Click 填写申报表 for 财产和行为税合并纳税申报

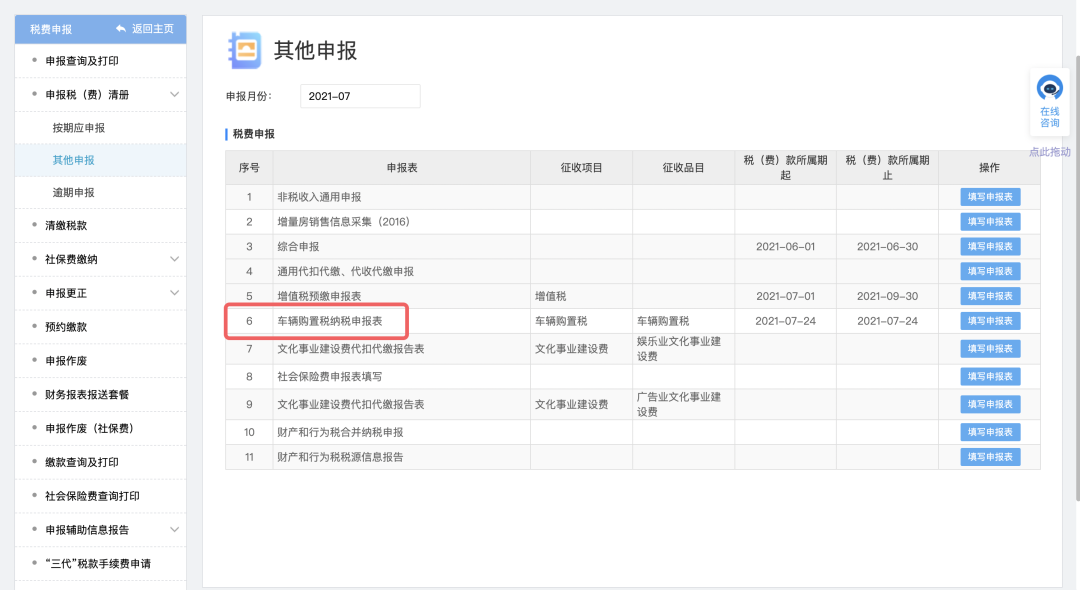(990, 432)
